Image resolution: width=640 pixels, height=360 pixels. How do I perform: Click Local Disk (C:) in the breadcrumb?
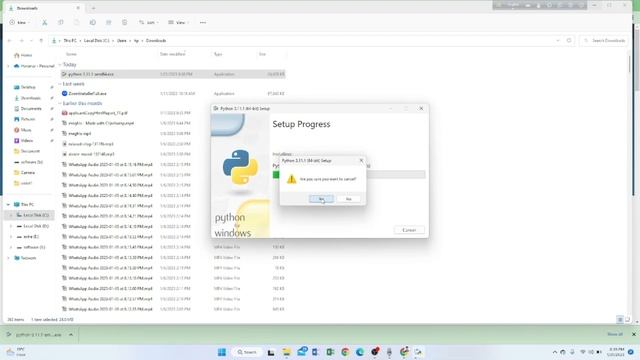(96, 40)
